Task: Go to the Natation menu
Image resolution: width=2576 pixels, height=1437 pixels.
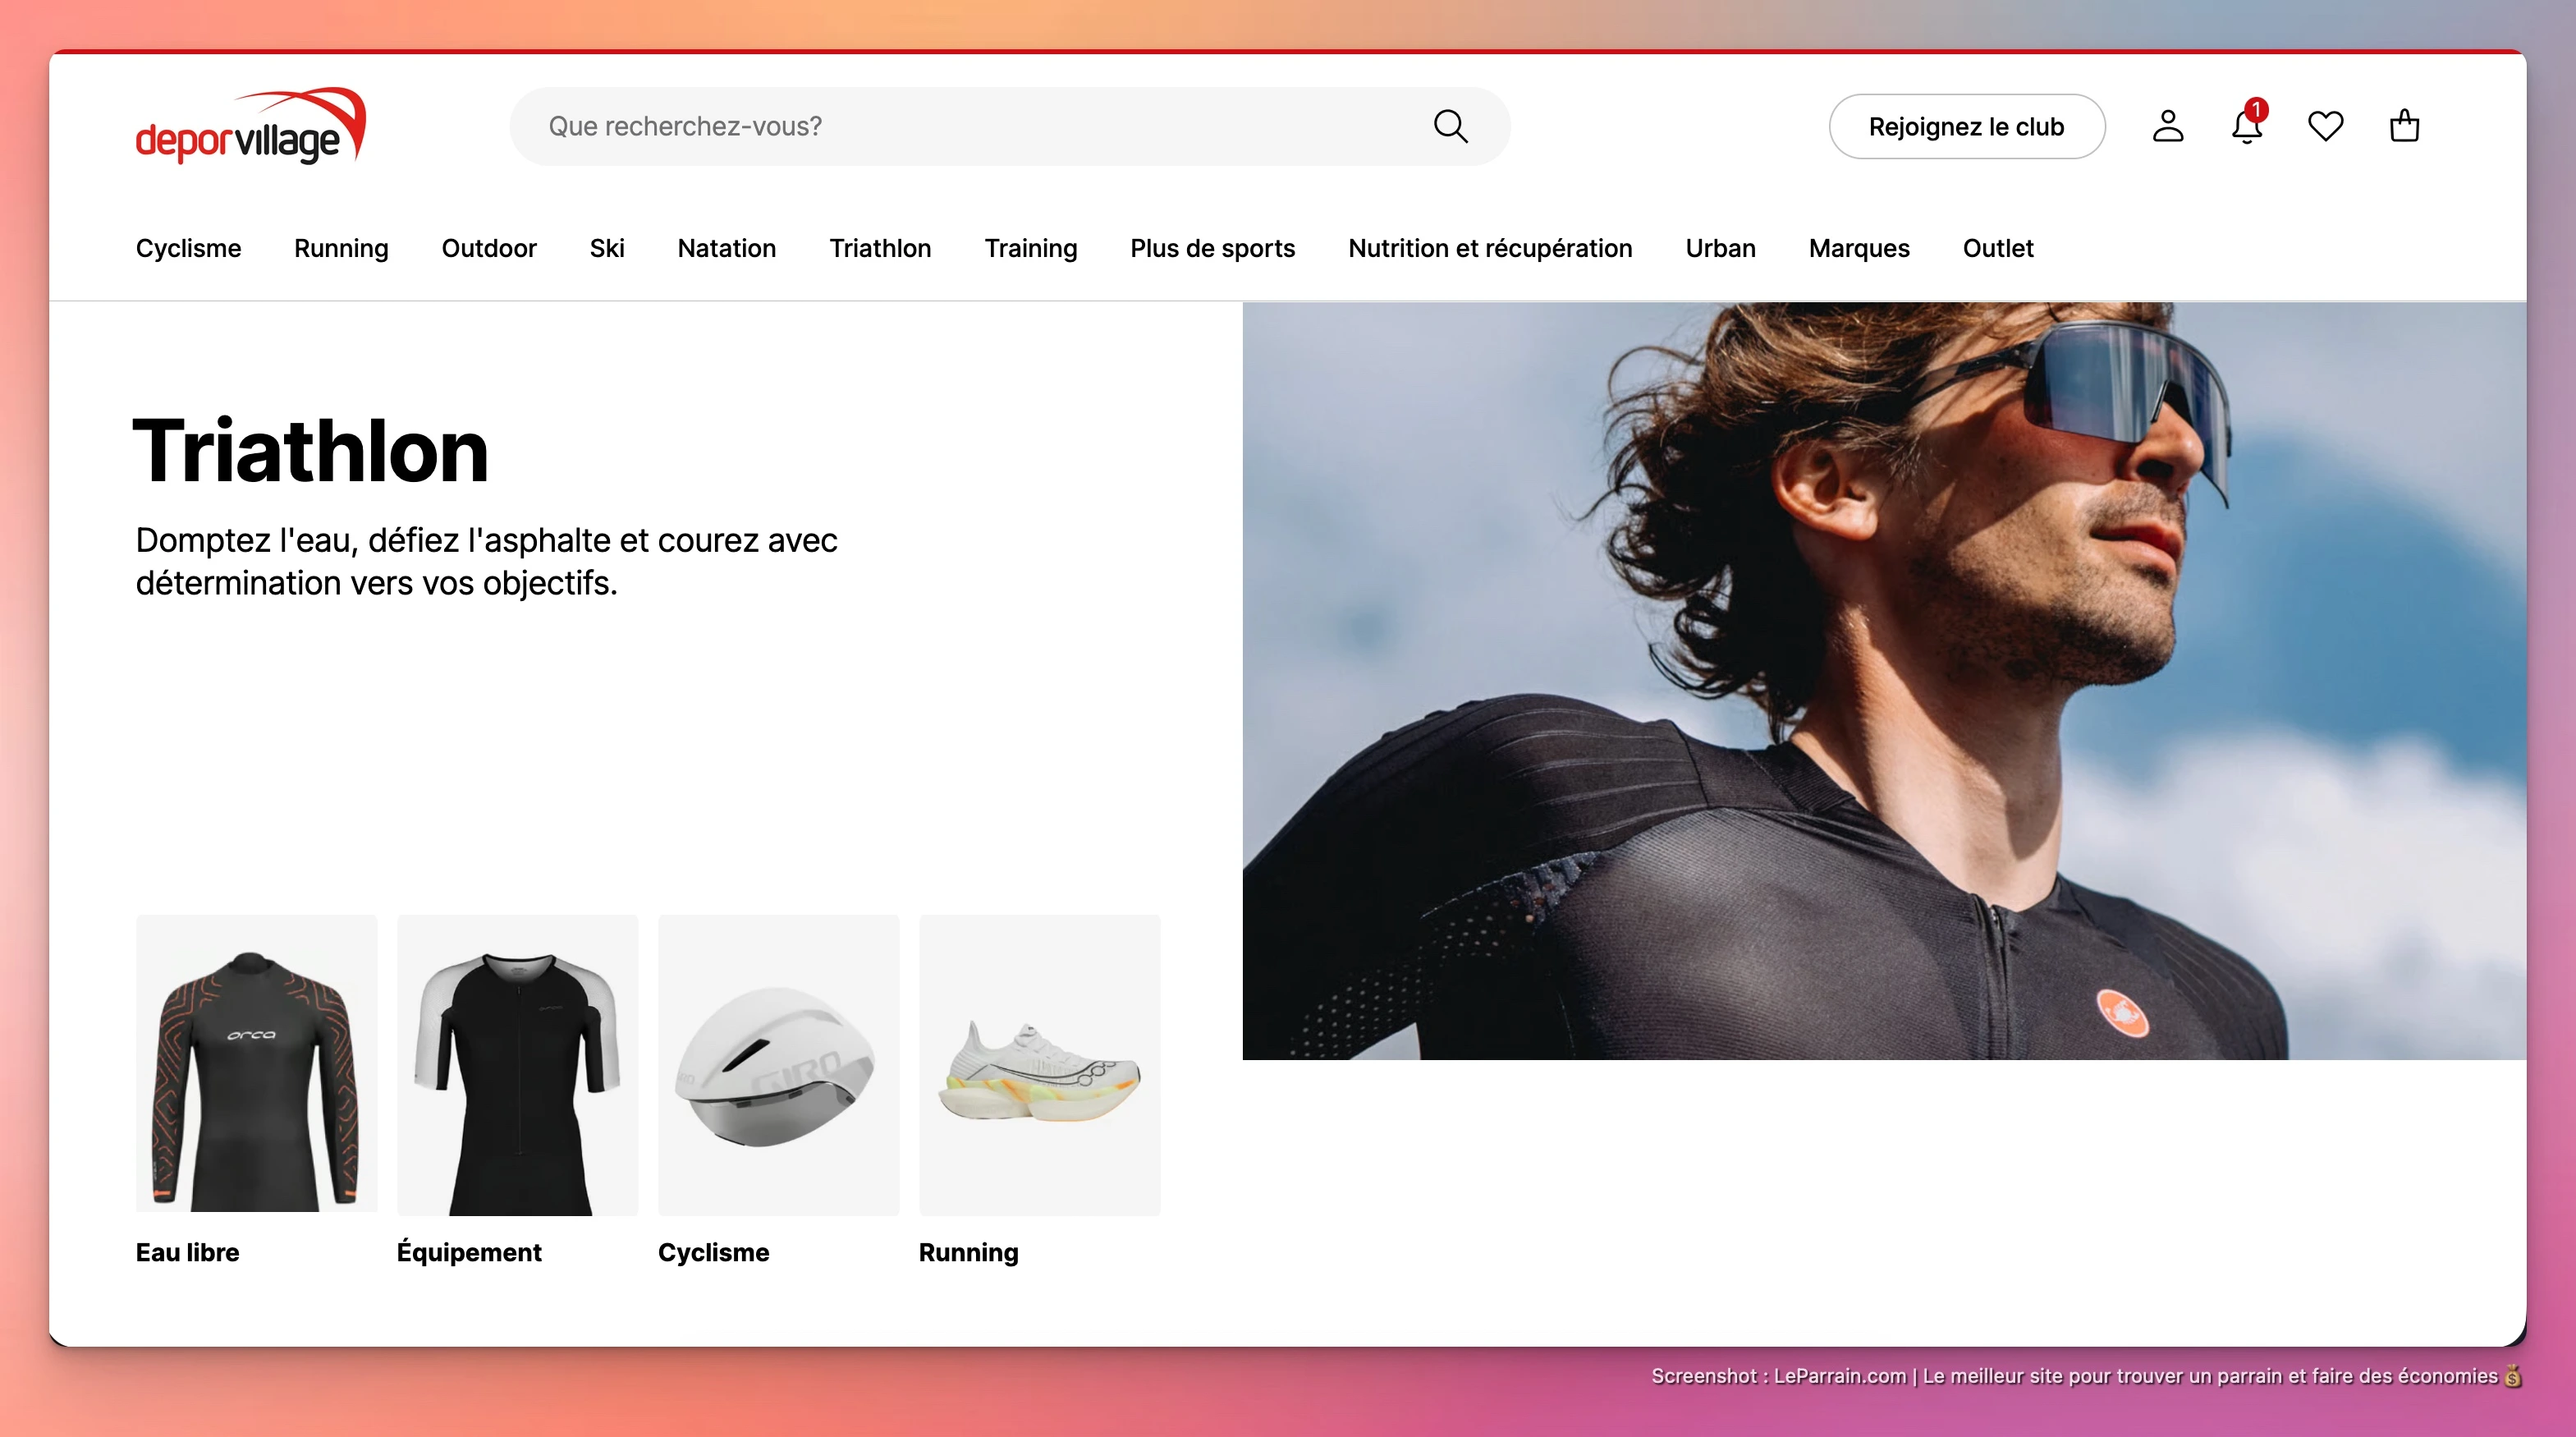Action: (x=726, y=248)
